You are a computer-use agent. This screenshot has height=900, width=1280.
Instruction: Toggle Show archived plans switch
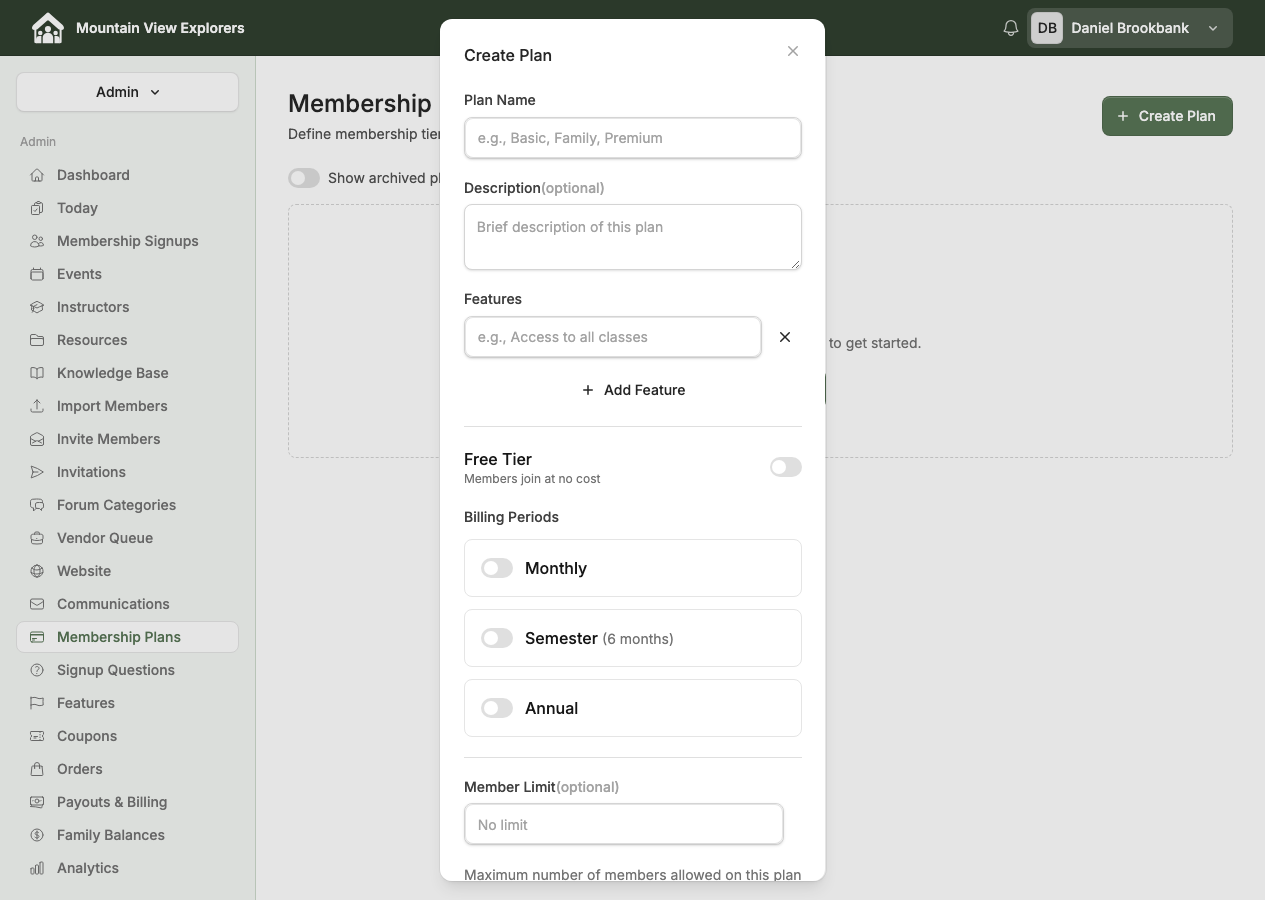[304, 178]
